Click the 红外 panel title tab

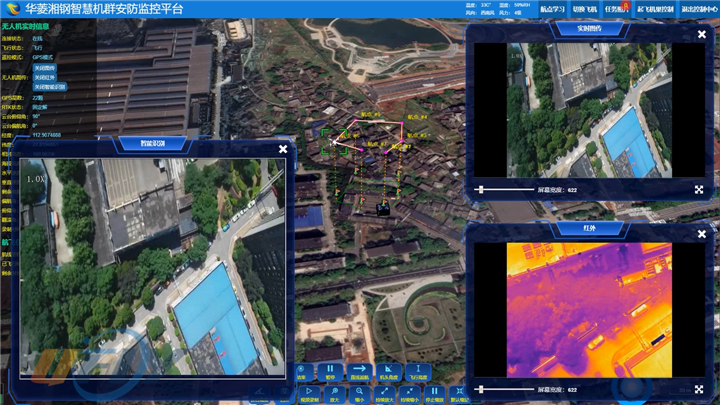(x=589, y=228)
